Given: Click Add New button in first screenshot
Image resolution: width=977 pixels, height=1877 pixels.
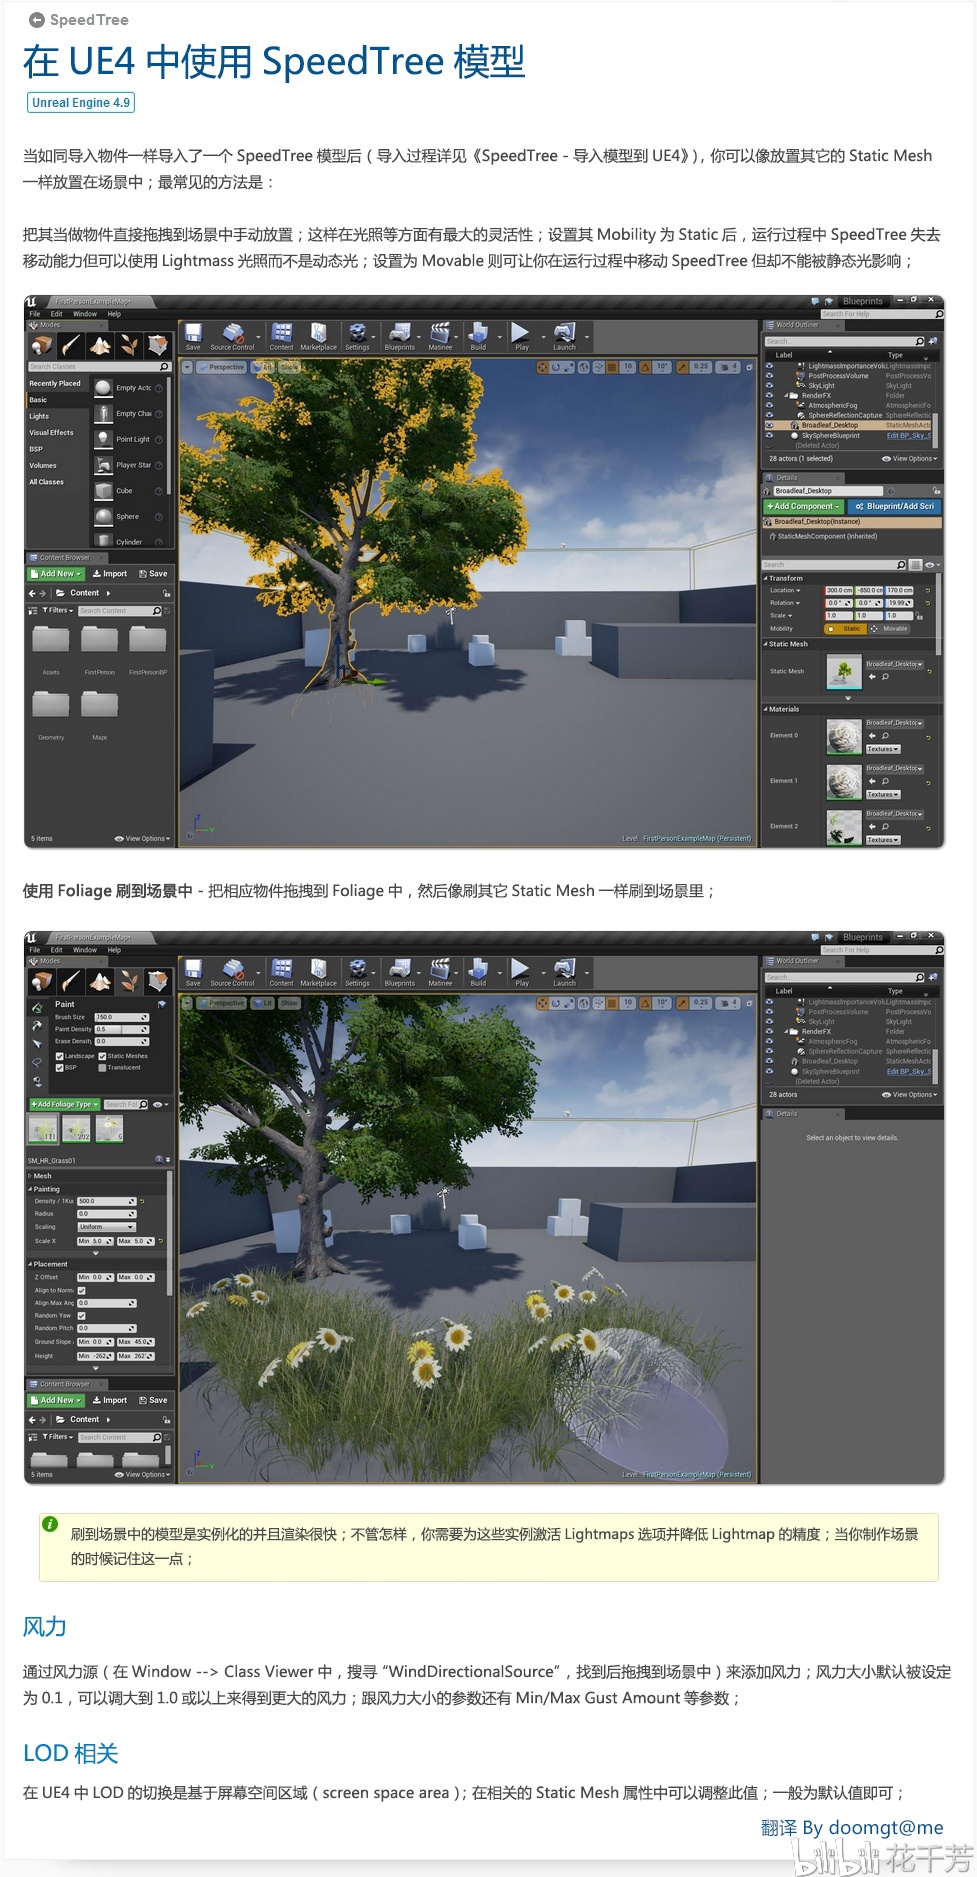Looking at the screenshot, I should [56, 574].
